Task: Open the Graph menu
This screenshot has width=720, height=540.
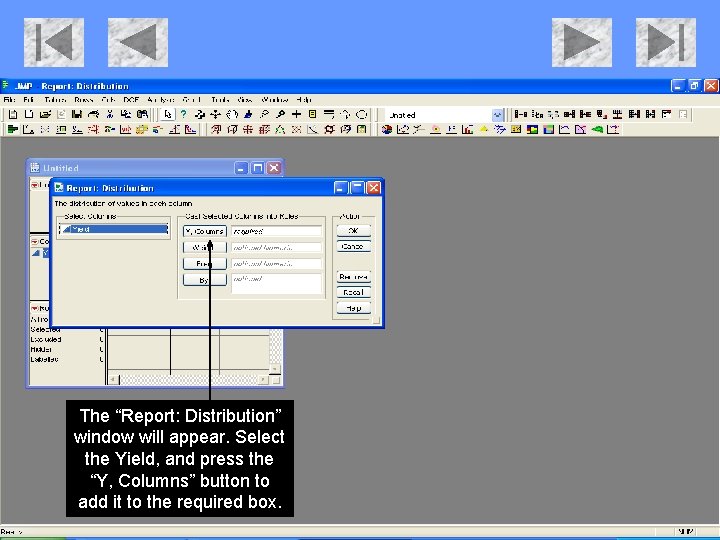Action: [191, 100]
